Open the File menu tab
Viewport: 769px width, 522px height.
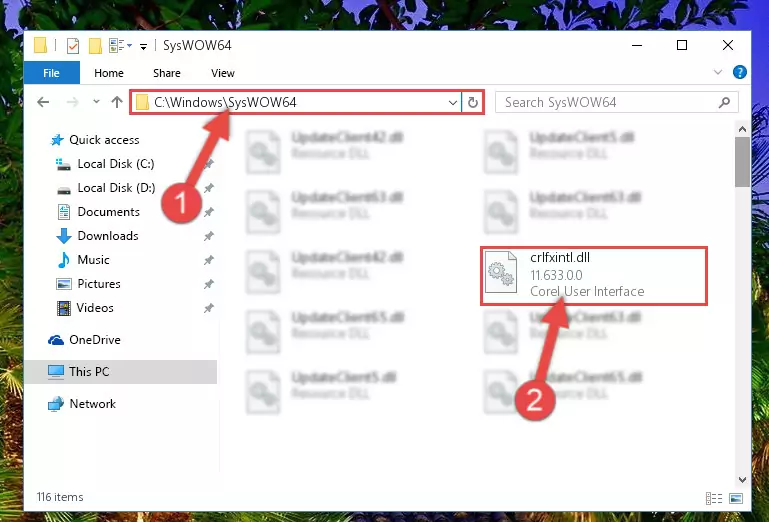(51, 73)
